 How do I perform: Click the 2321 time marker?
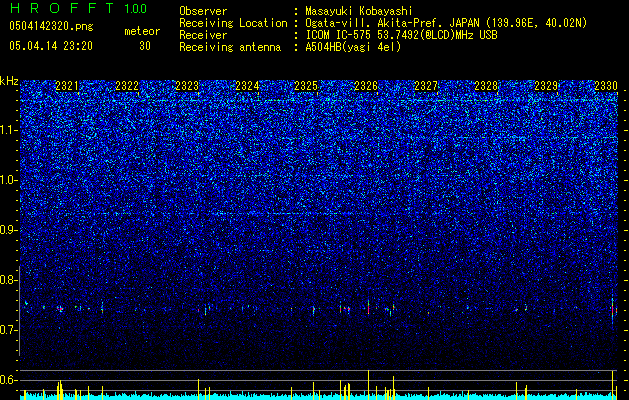tap(67, 86)
